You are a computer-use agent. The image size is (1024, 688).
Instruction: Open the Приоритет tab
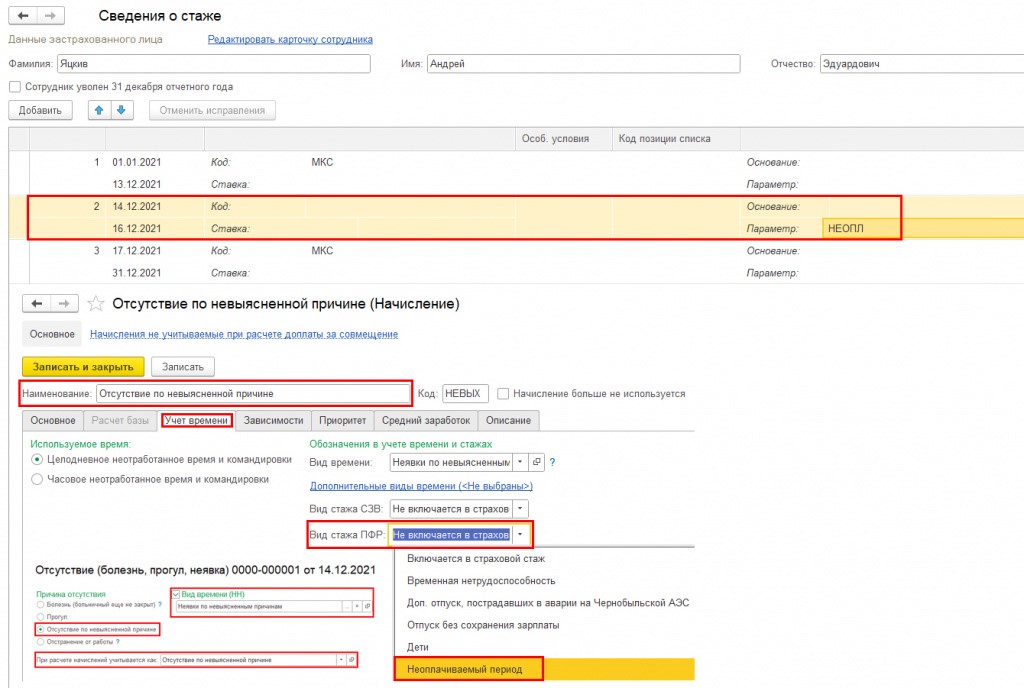(342, 420)
